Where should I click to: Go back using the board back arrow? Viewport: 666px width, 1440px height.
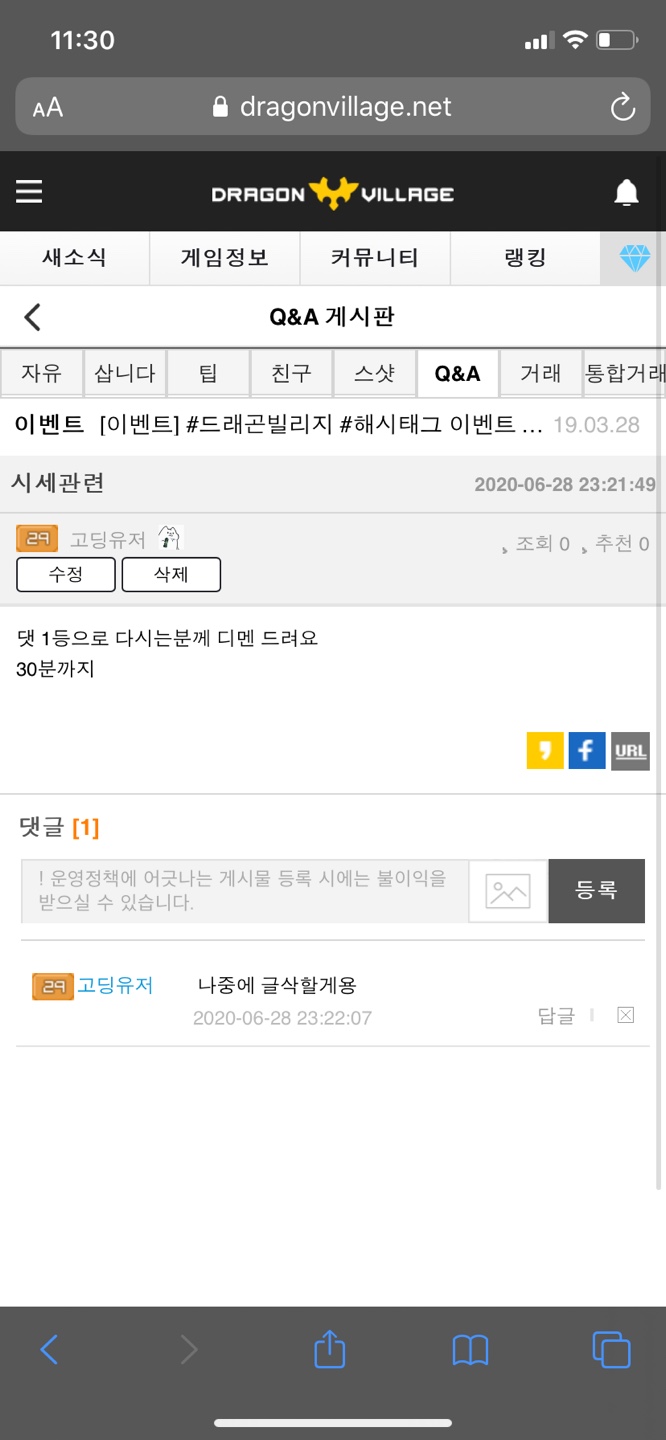point(33,317)
